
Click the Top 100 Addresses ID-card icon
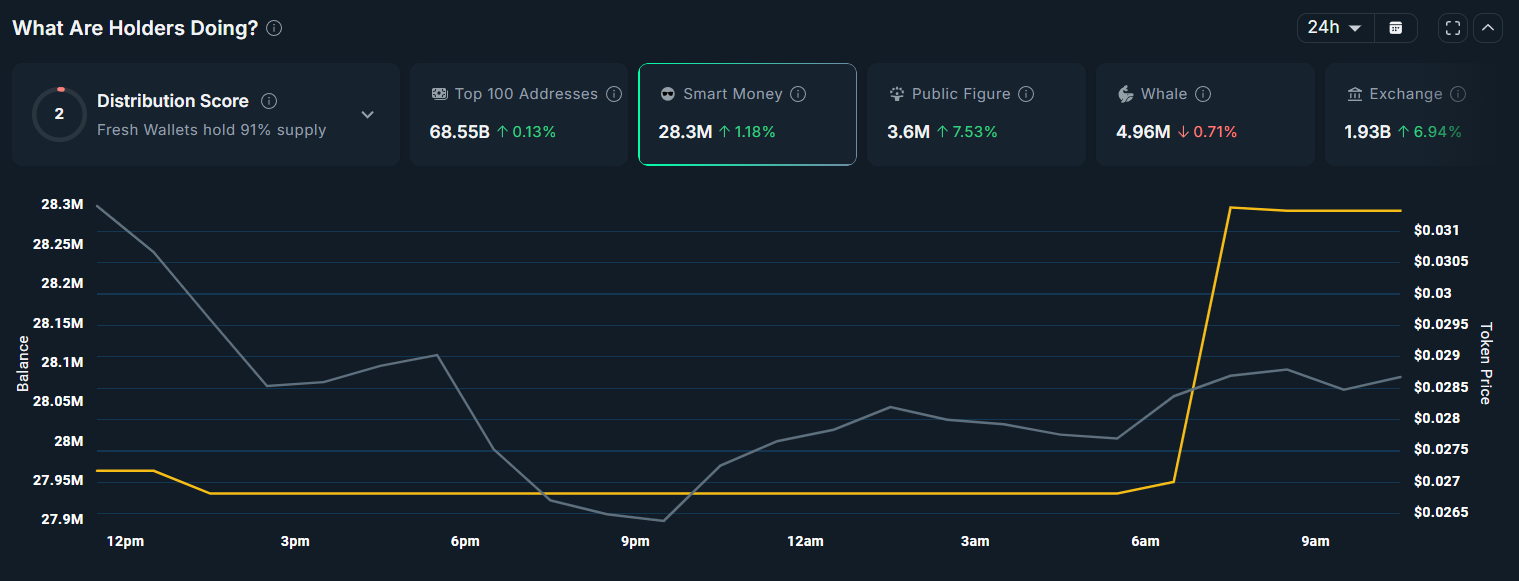tap(439, 94)
